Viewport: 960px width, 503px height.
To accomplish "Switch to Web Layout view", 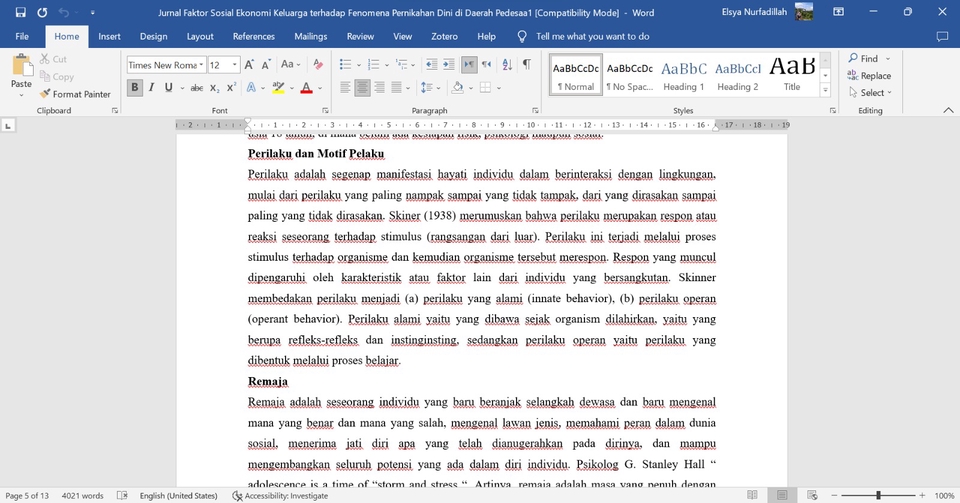I will tap(812, 495).
